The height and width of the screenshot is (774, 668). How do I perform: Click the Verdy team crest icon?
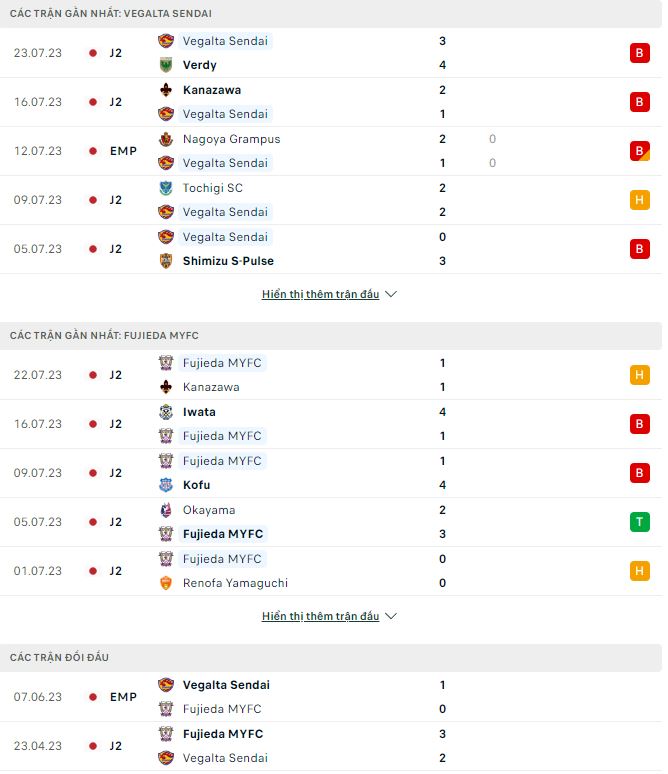pos(166,65)
